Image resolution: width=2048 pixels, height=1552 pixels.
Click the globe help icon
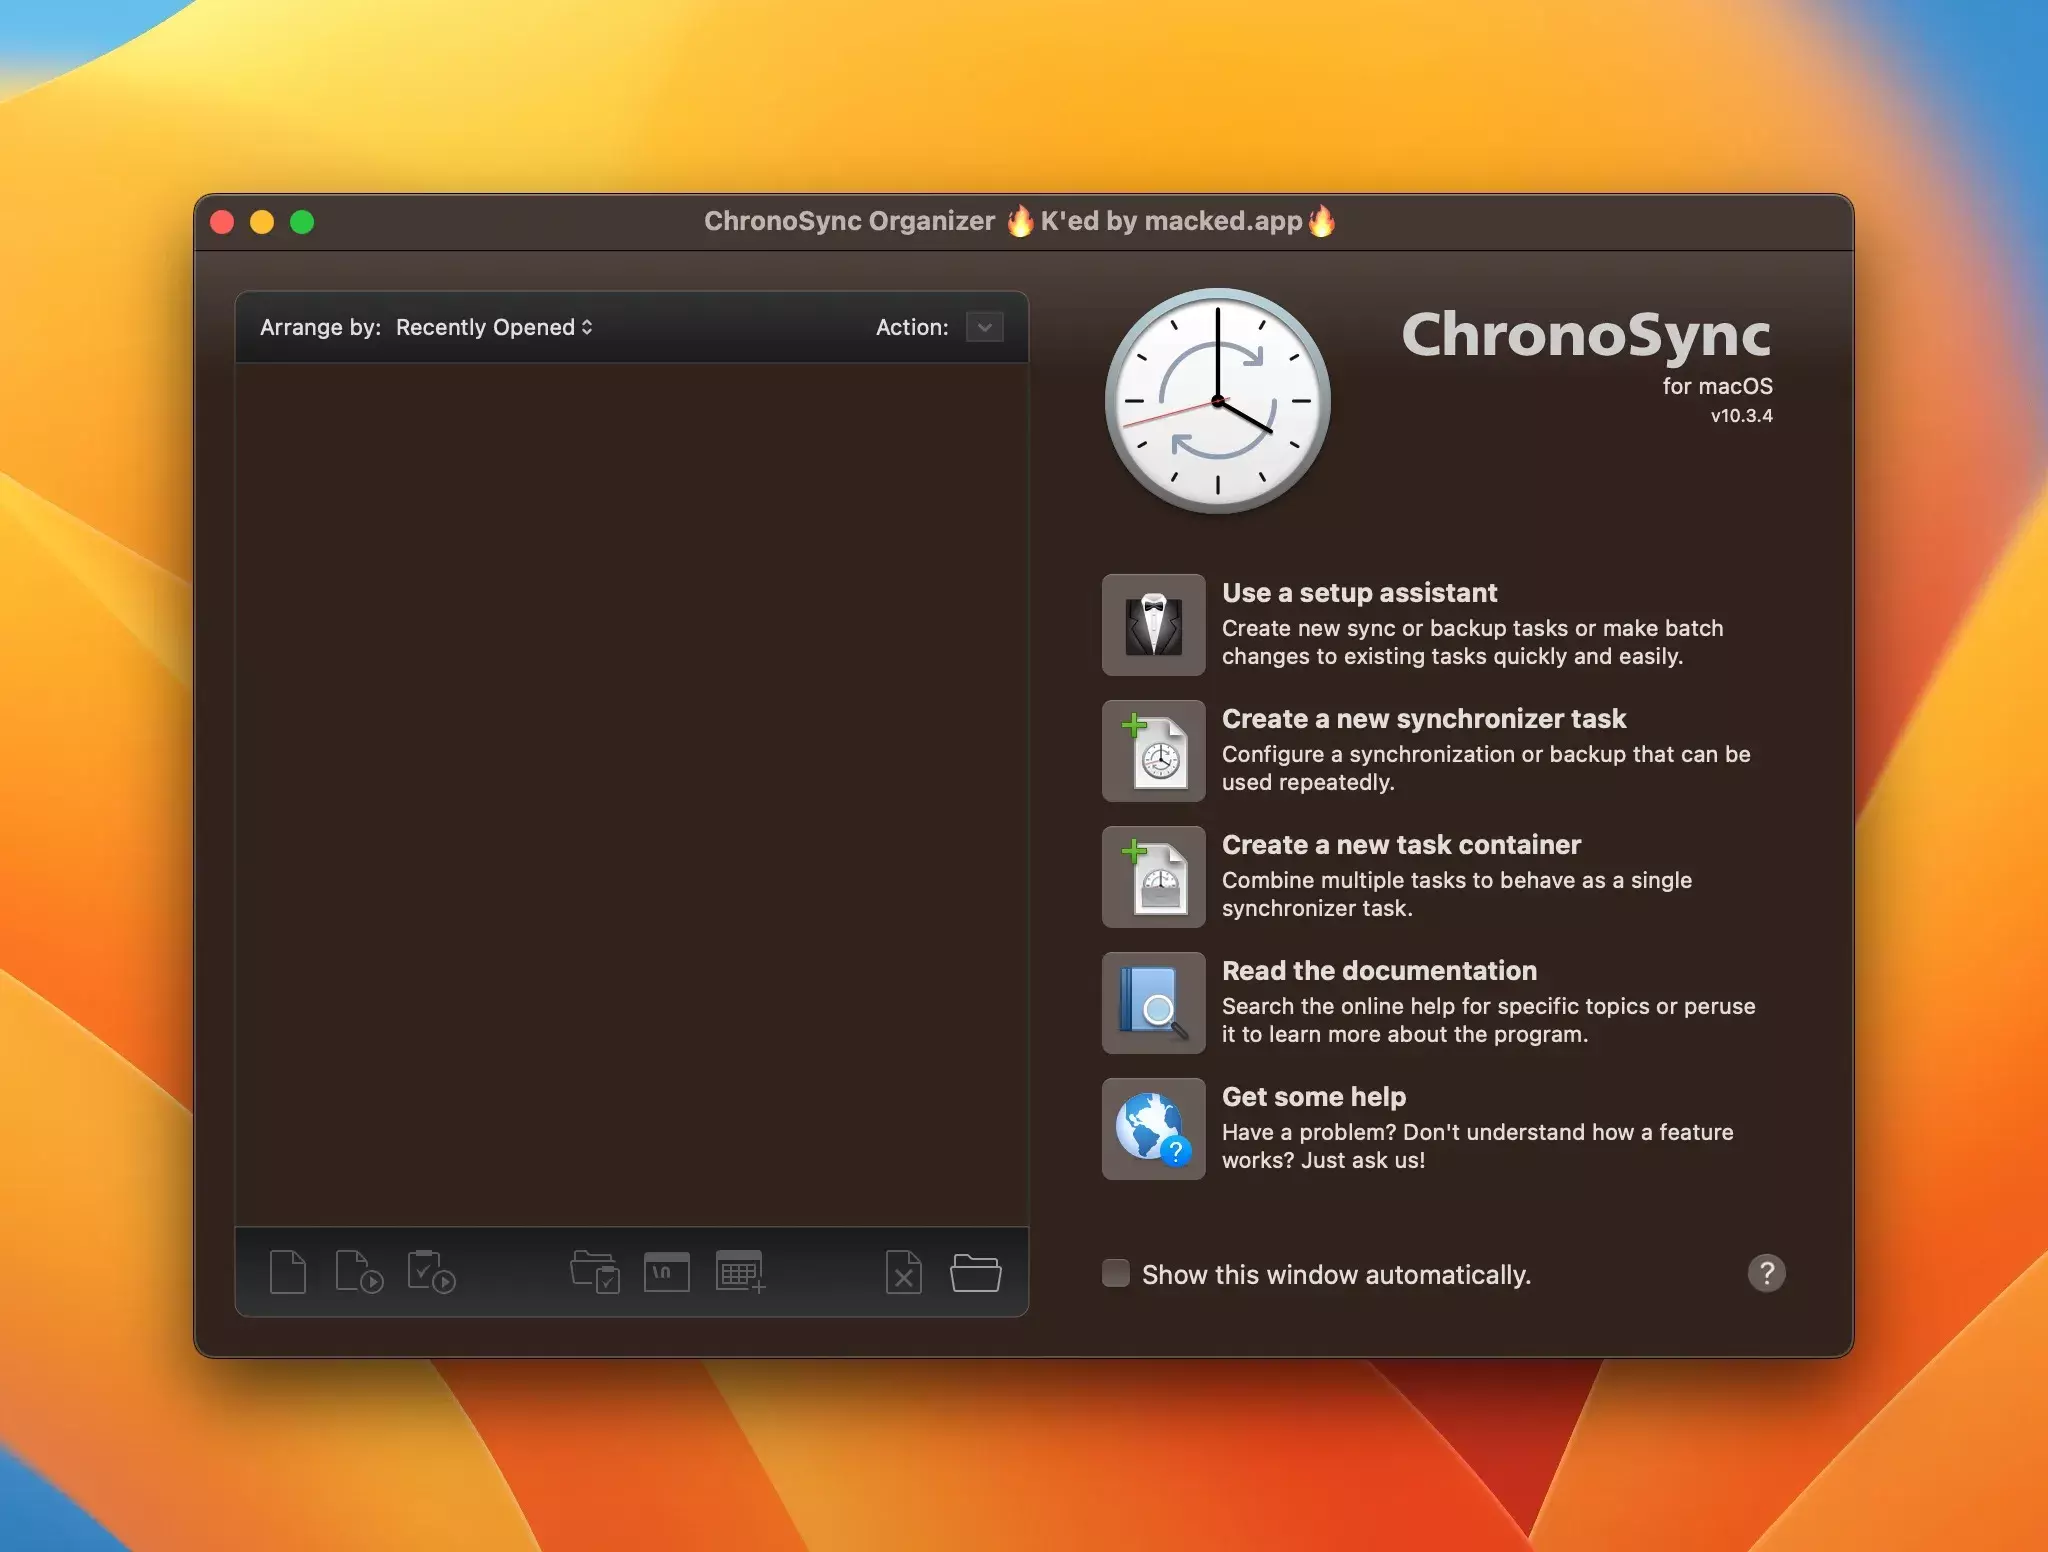pos(1153,1129)
